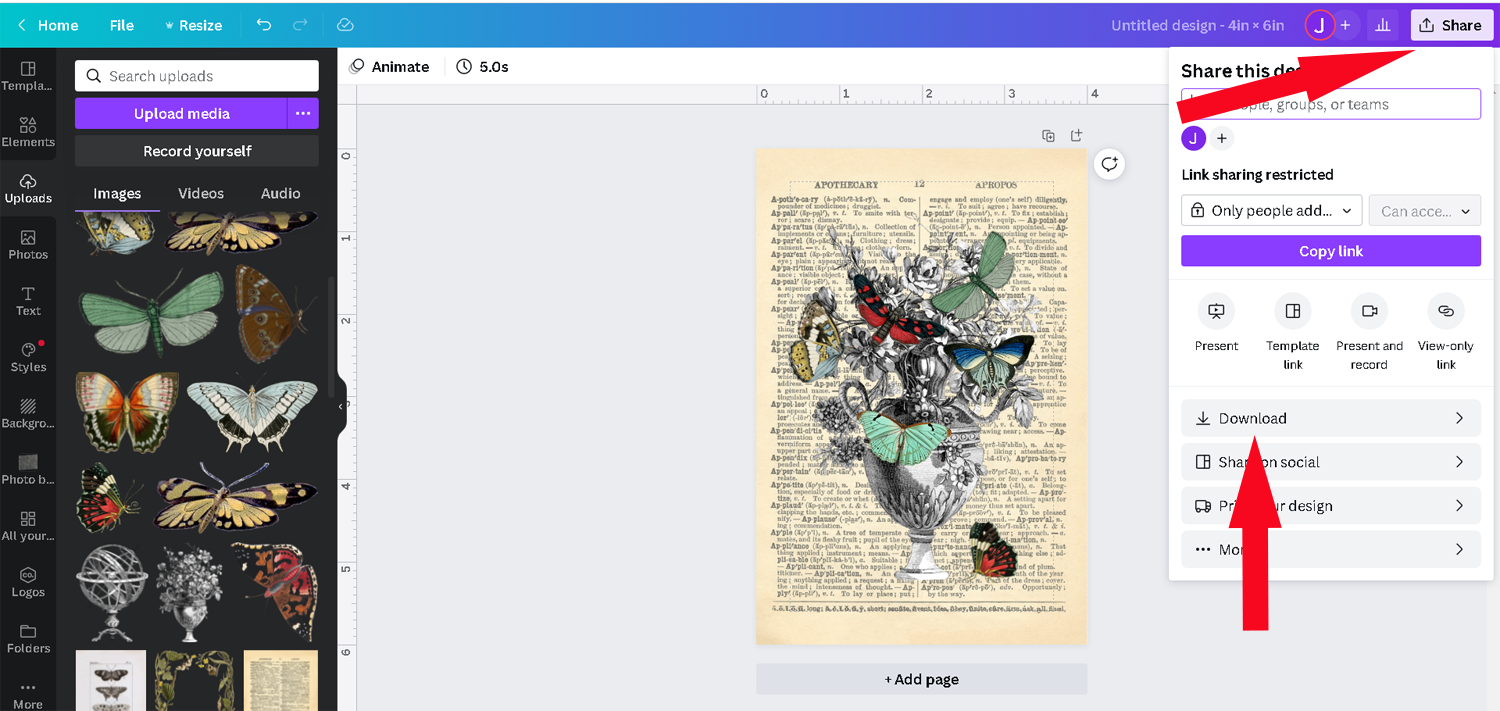The image size is (1500, 711).
Task: Click the butterfly vase design on canvas
Action: click(x=921, y=397)
